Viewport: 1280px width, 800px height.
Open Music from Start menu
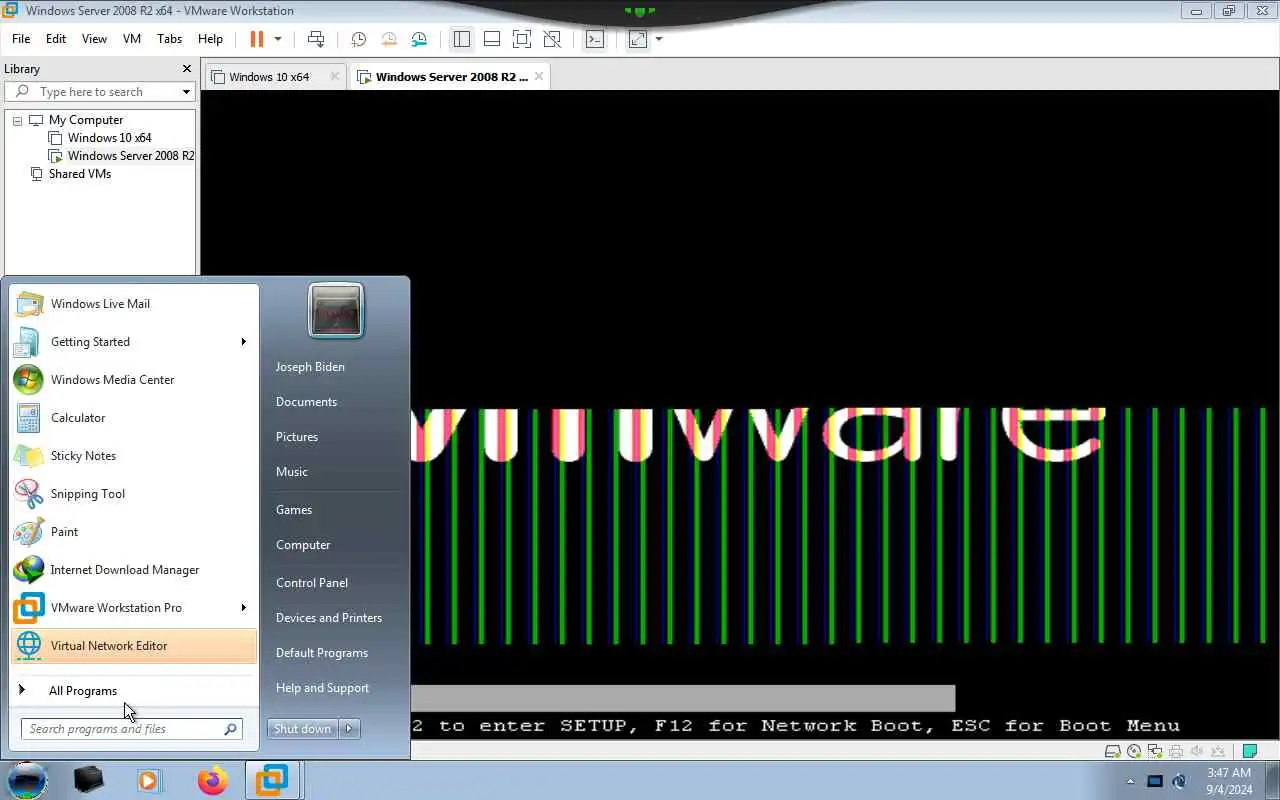(292, 472)
